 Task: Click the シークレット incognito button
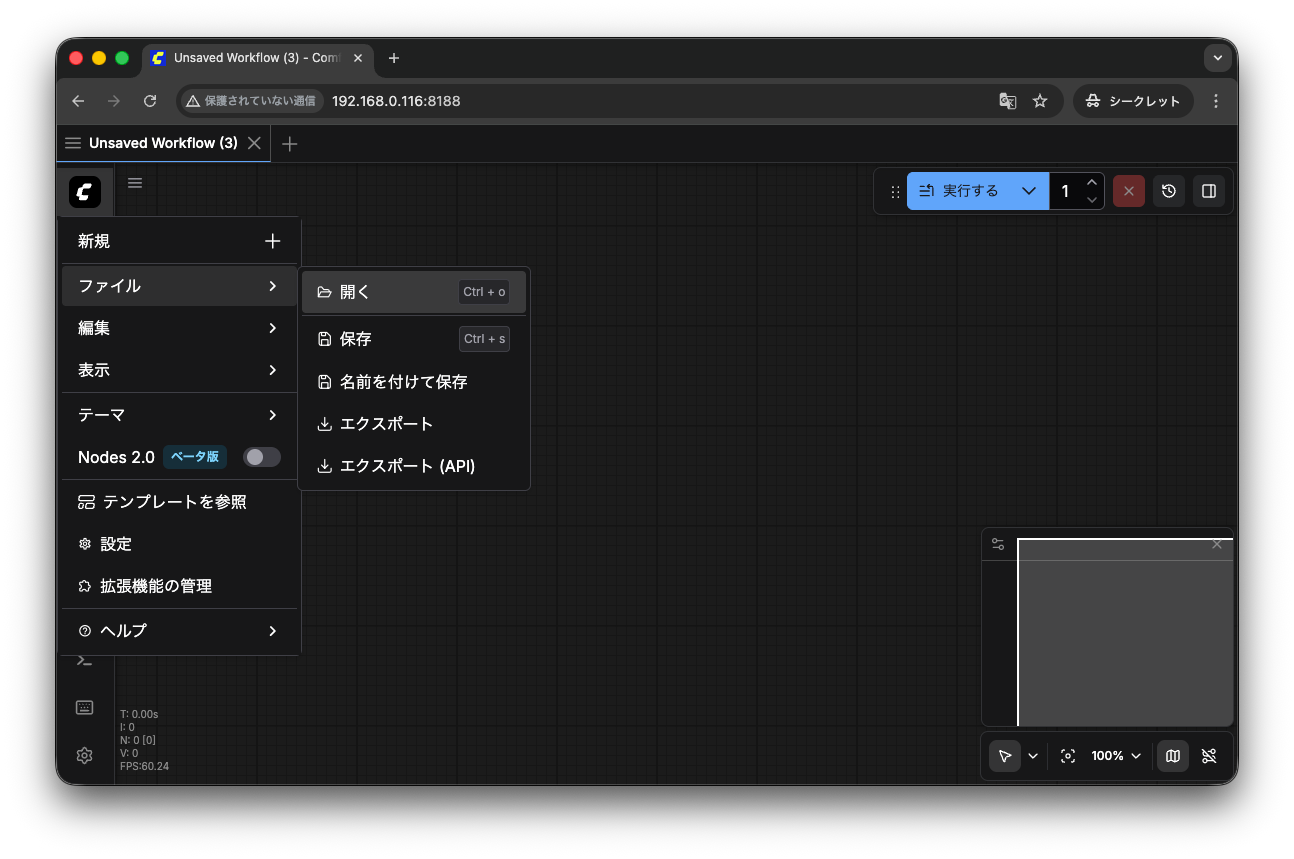(1133, 101)
